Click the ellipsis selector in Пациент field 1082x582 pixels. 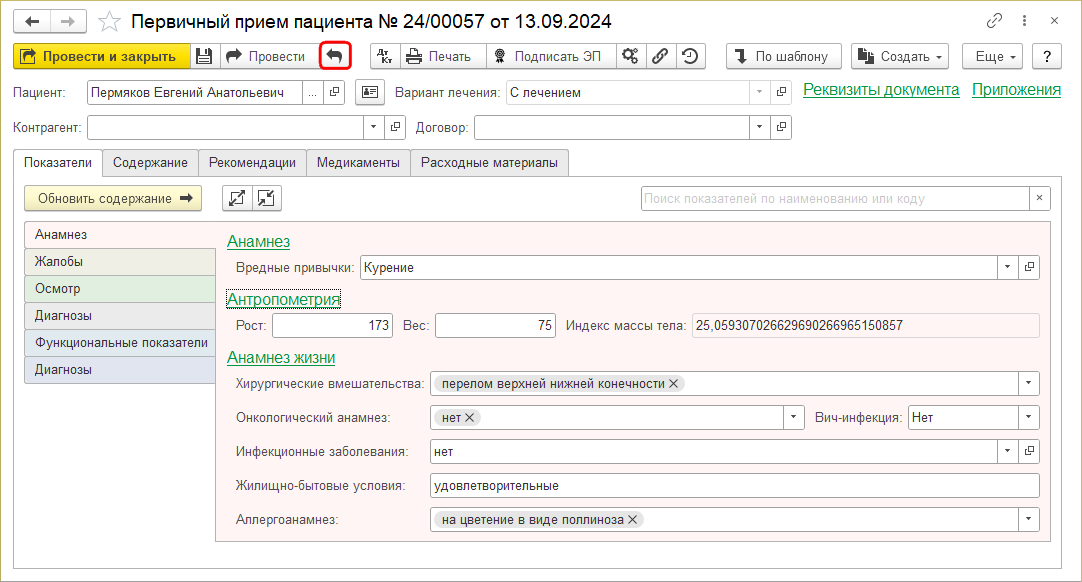click(313, 92)
